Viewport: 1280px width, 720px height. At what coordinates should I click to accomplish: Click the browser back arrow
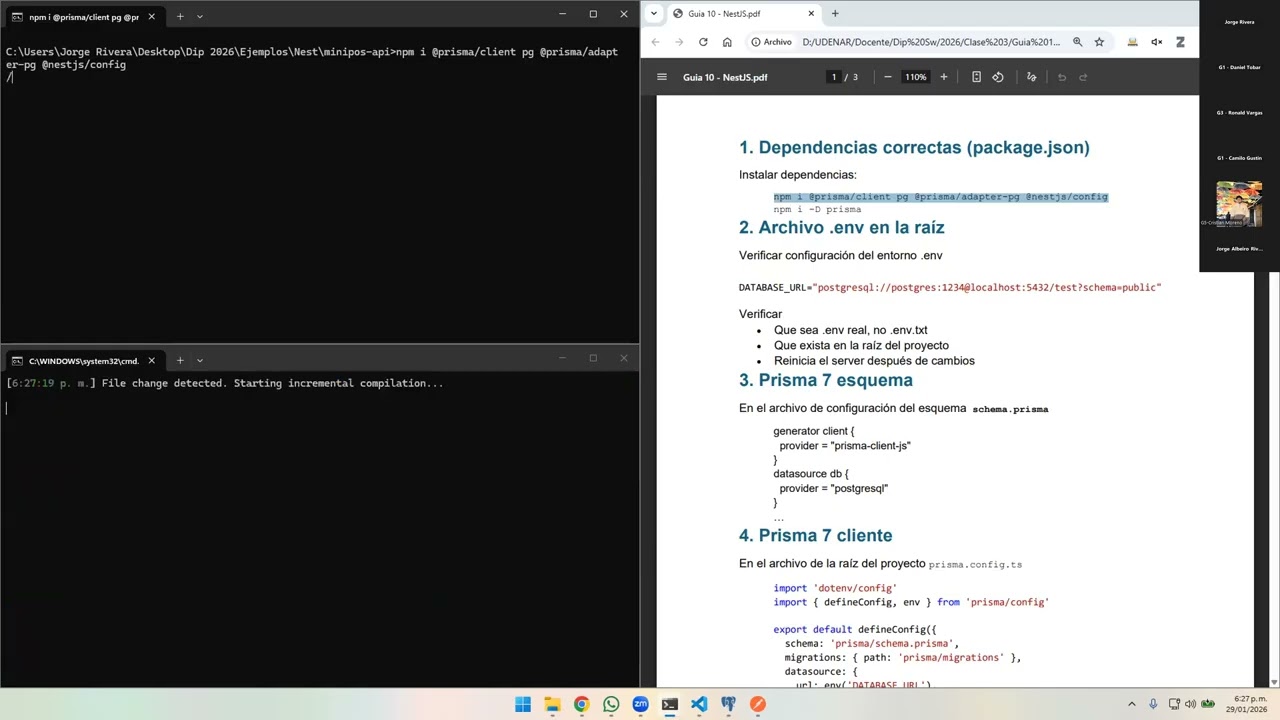655,42
